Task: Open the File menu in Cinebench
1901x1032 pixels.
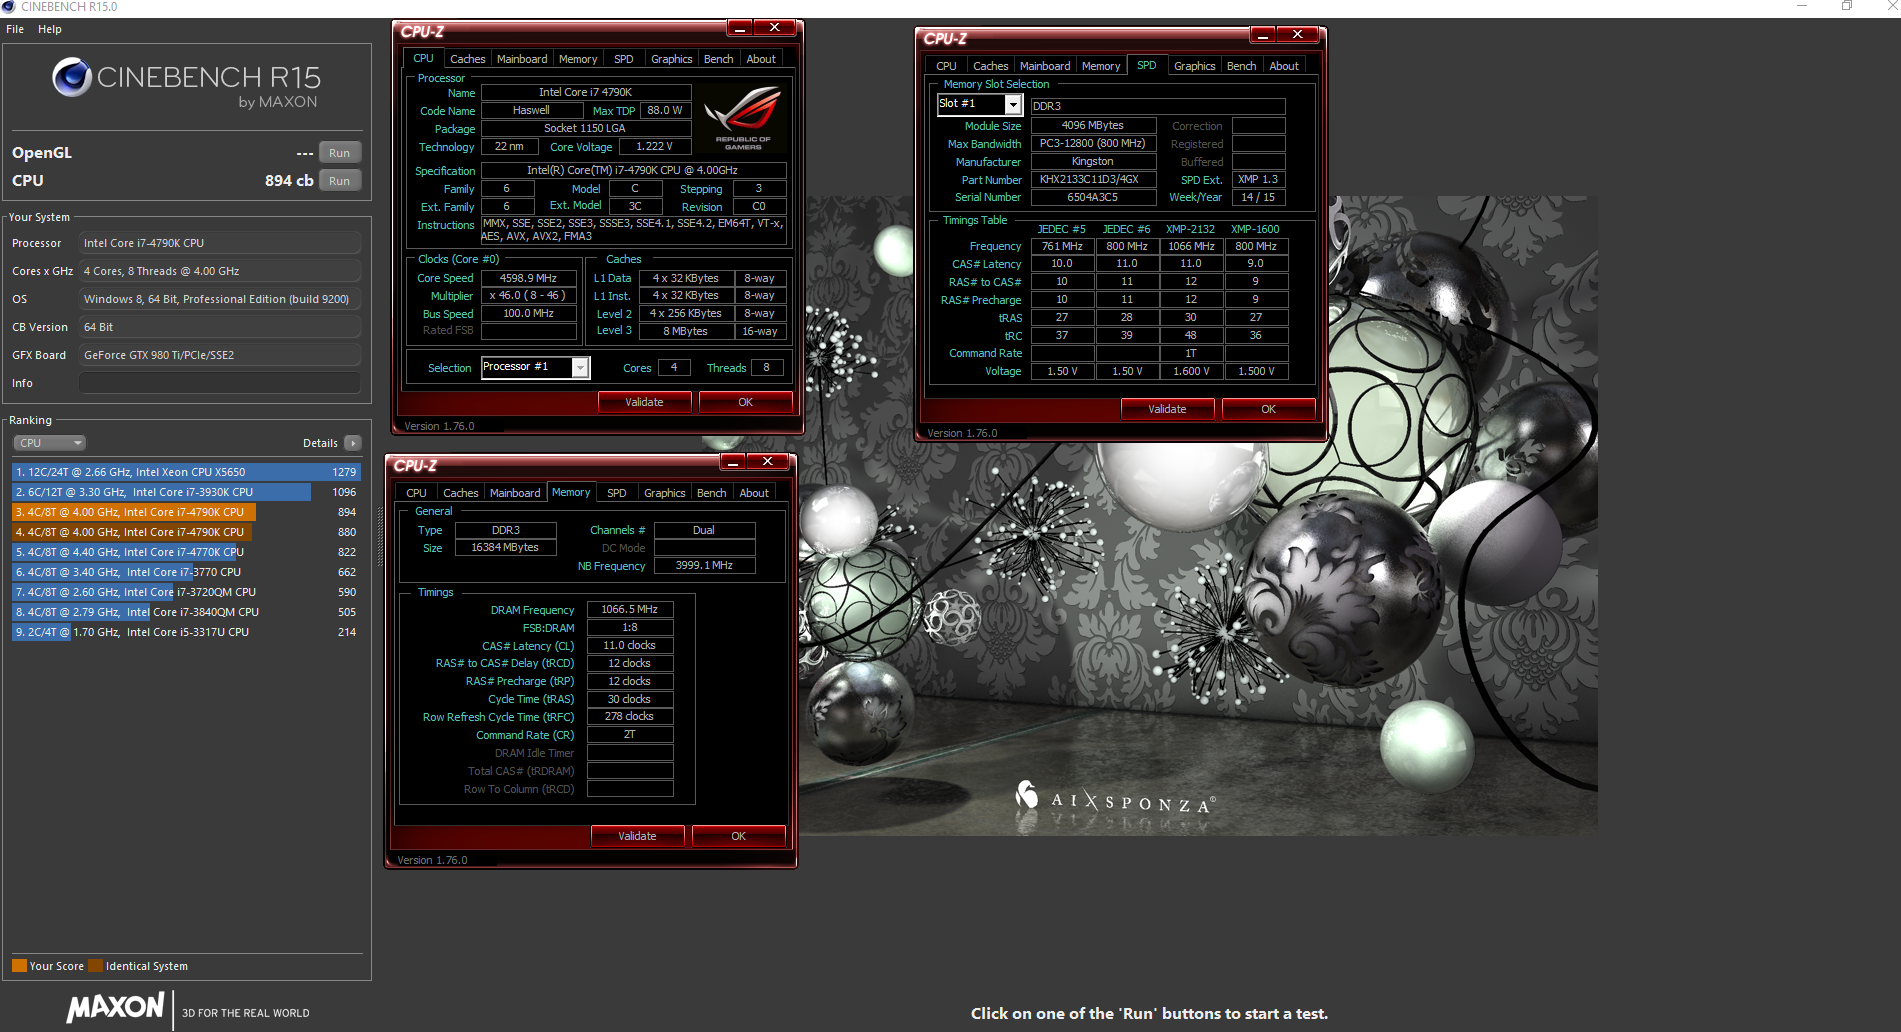Action: click(x=15, y=29)
